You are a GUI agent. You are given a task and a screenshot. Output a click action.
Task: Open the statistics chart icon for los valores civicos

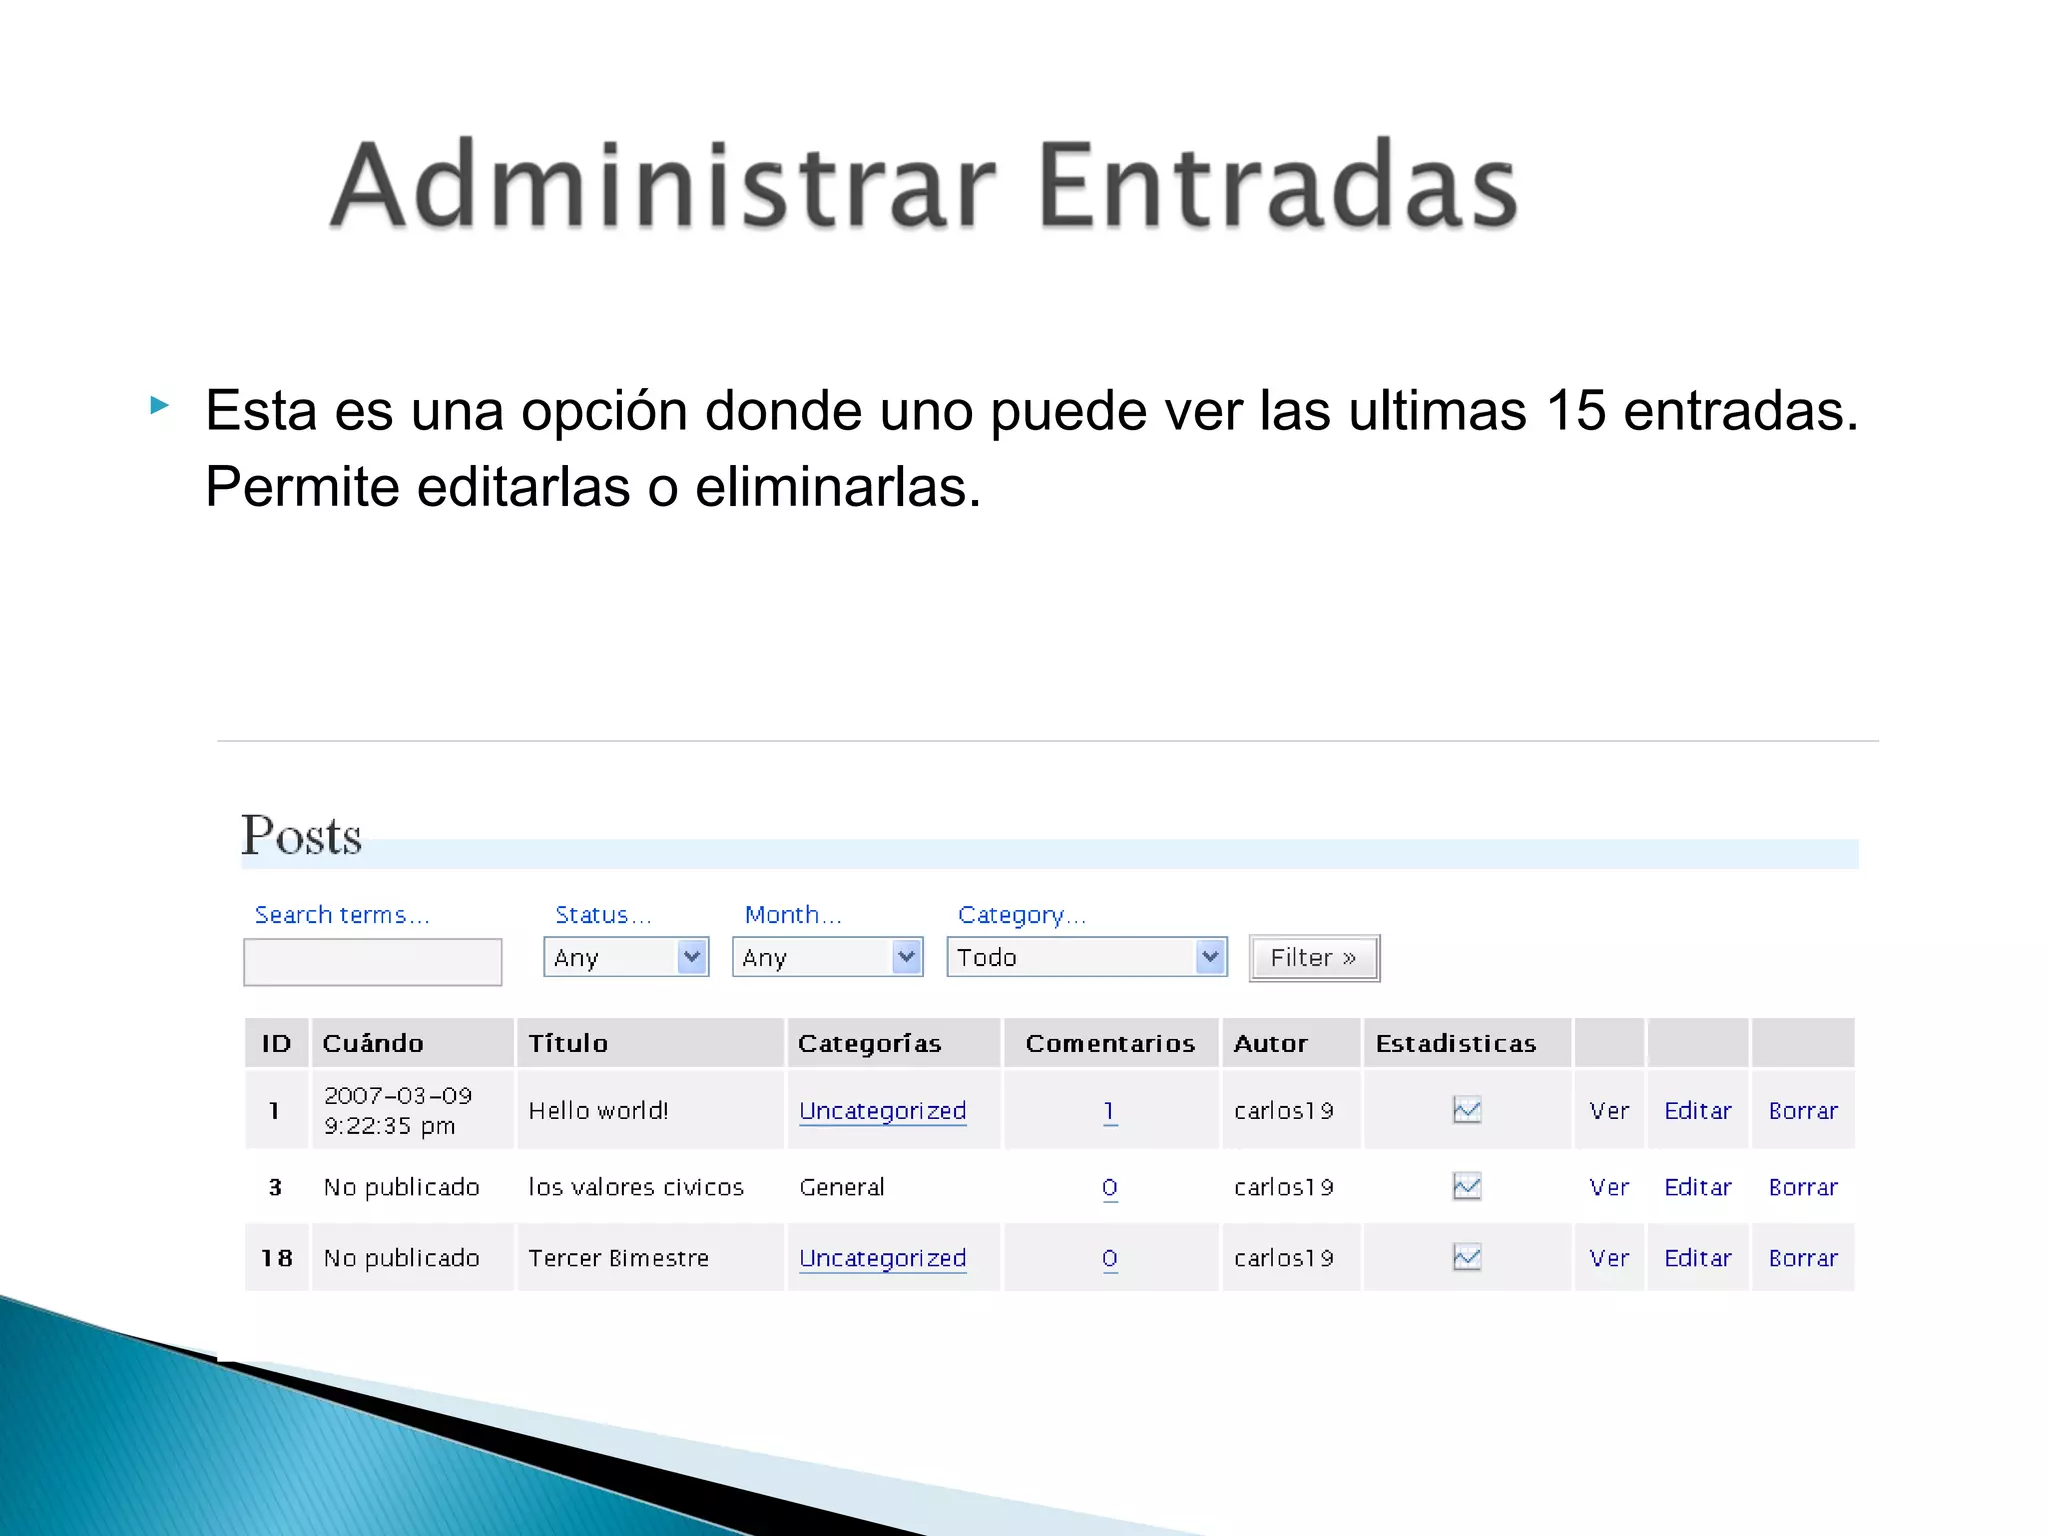pyautogui.click(x=1466, y=1186)
